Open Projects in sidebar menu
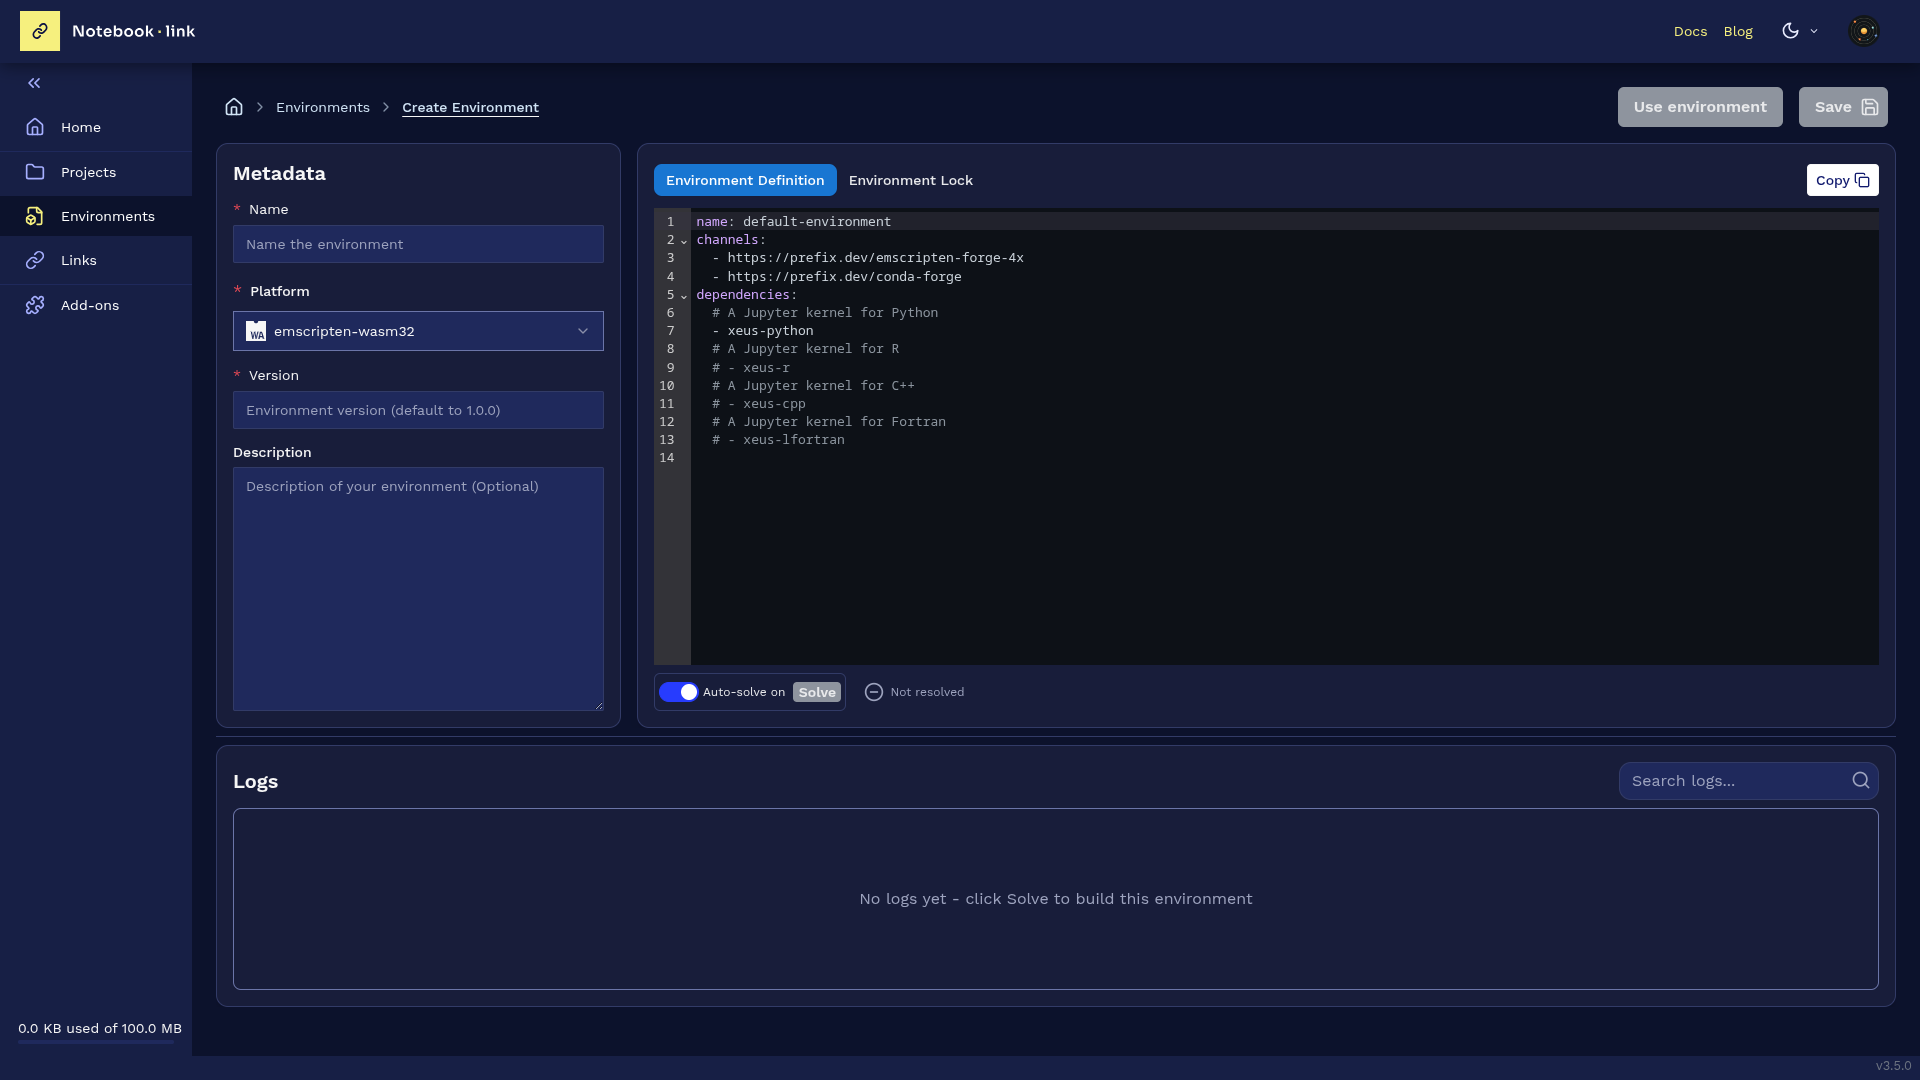The image size is (1920, 1080). (96, 172)
